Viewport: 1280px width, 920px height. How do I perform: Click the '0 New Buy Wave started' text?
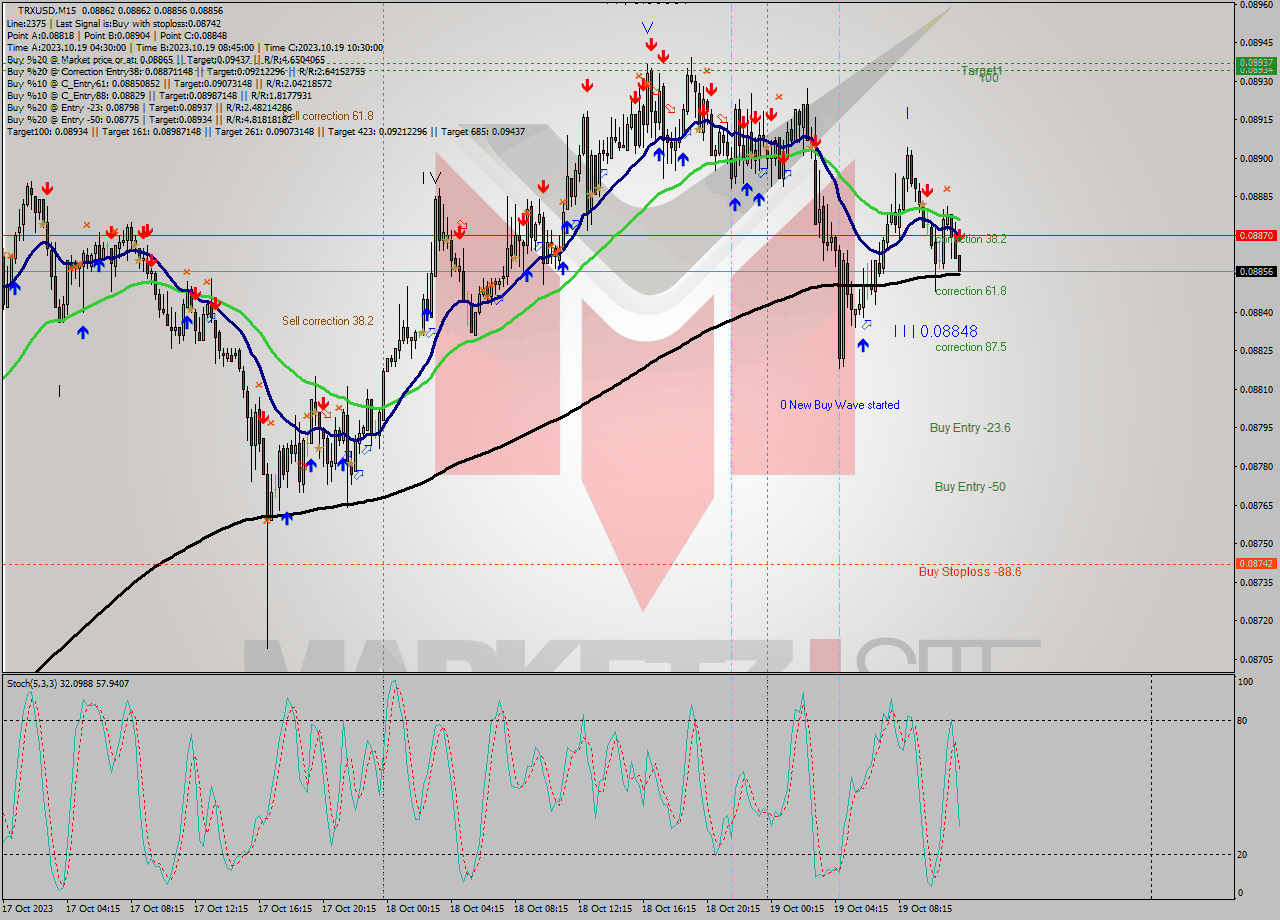(x=840, y=405)
